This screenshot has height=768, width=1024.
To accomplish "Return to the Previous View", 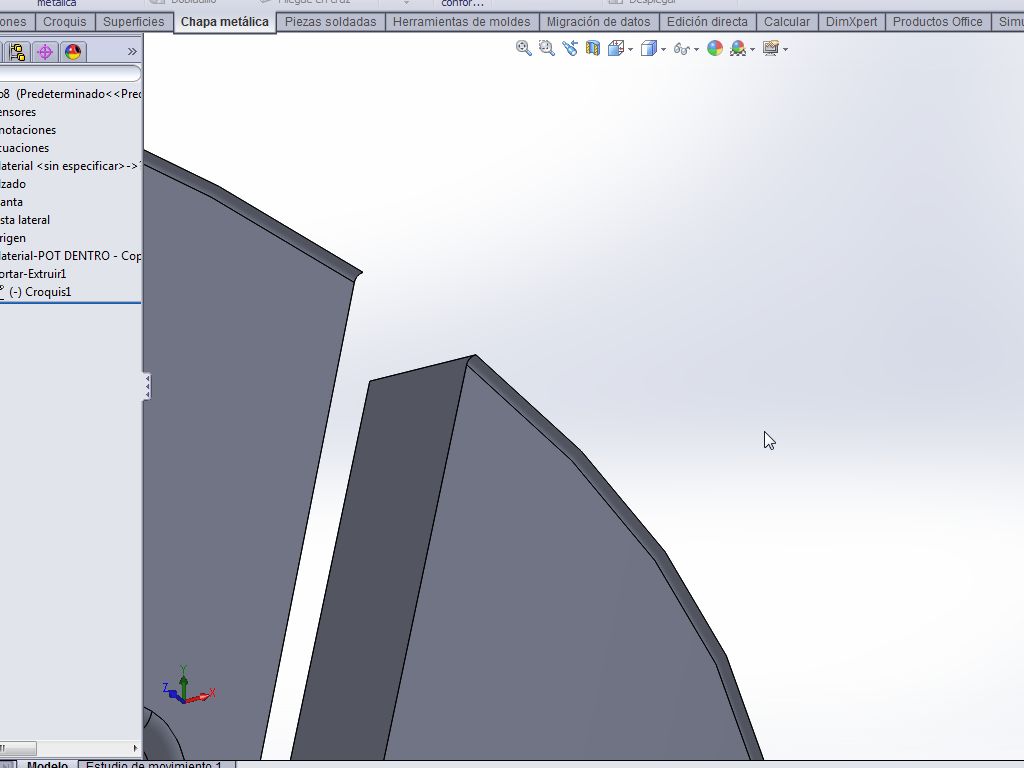I will pyautogui.click(x=569, y=48).
